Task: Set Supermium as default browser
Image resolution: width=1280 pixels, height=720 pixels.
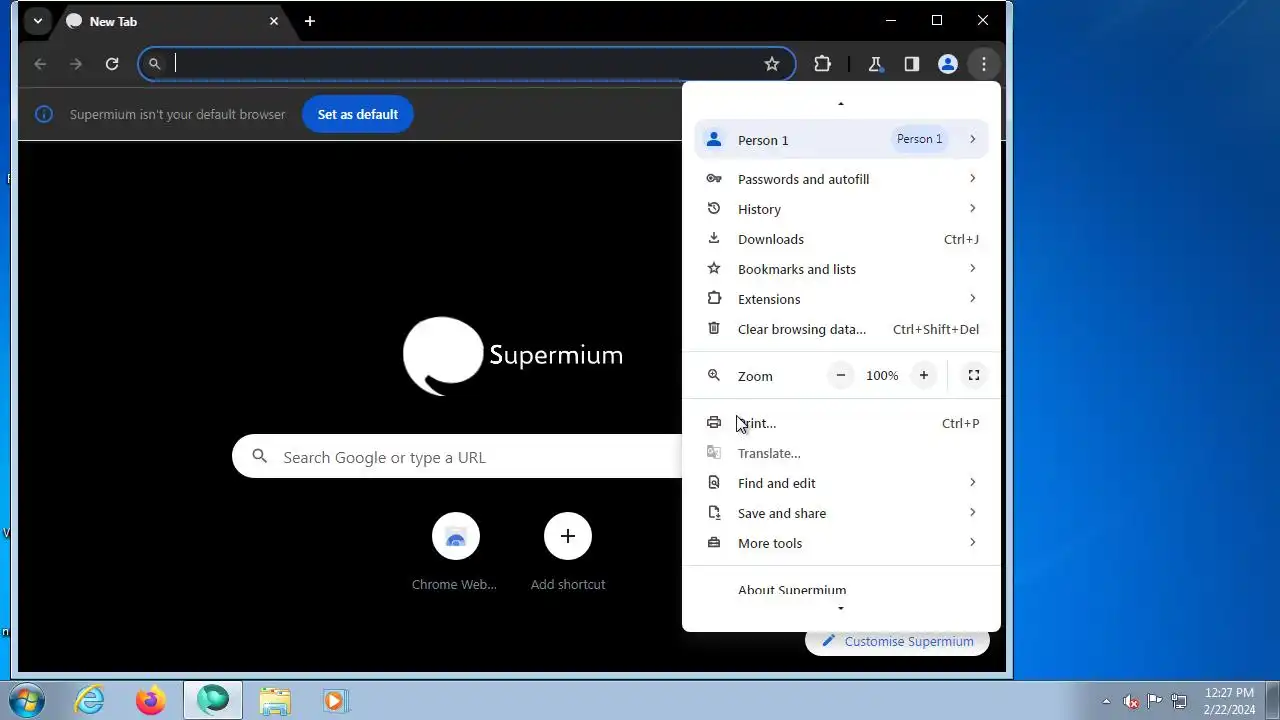Action: tap(358, 114)
